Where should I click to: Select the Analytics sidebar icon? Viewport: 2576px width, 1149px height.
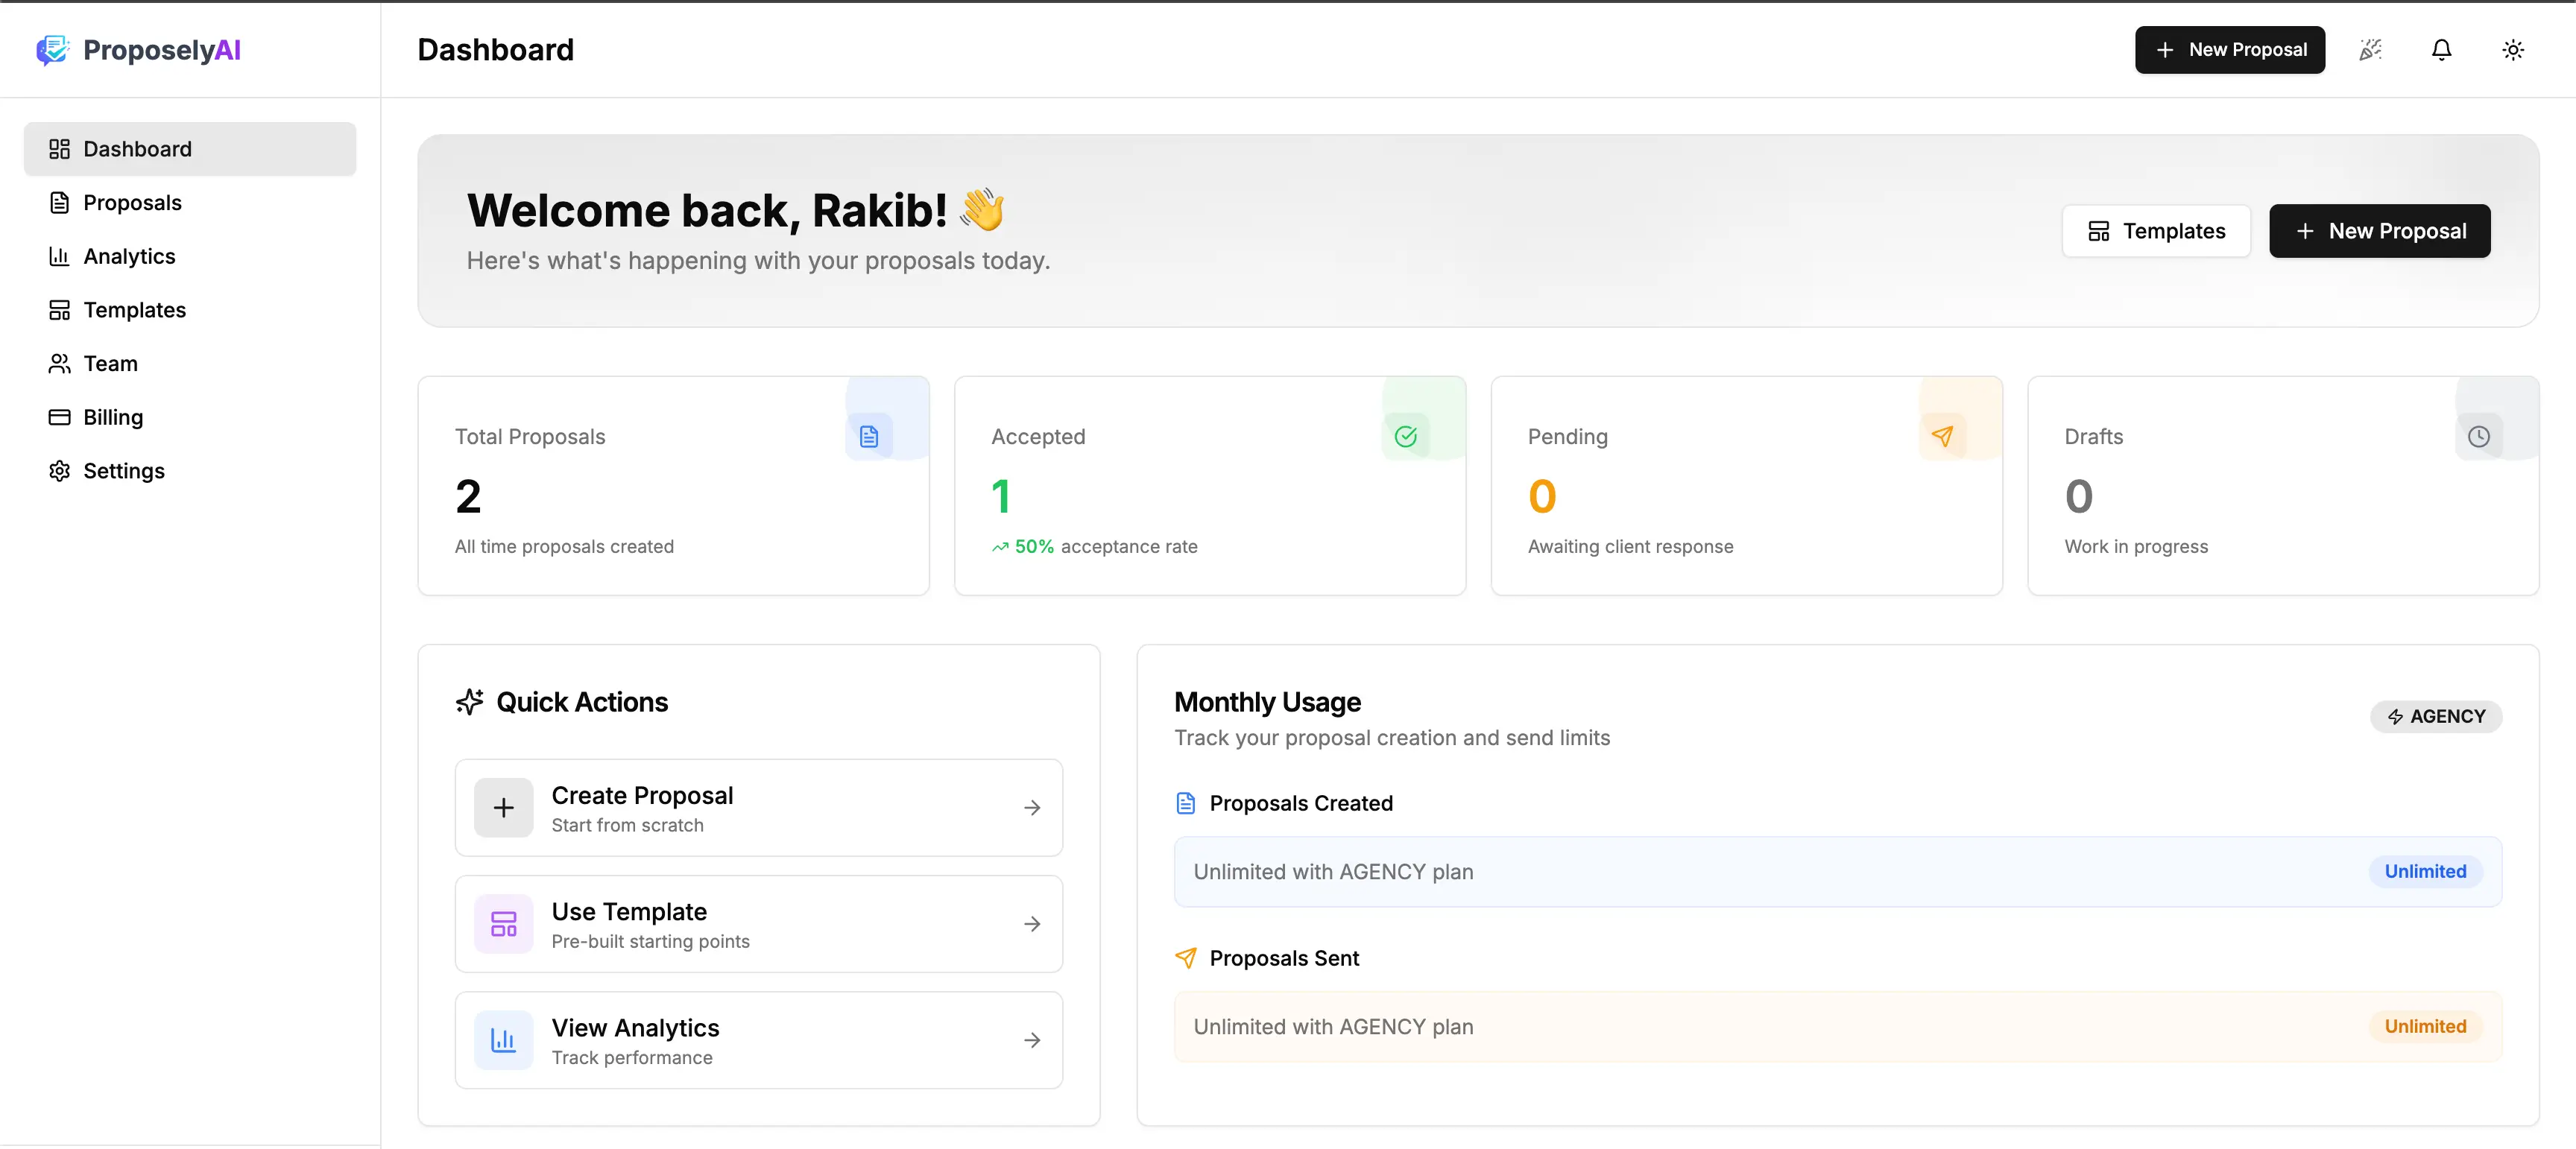tap(59, 256)
